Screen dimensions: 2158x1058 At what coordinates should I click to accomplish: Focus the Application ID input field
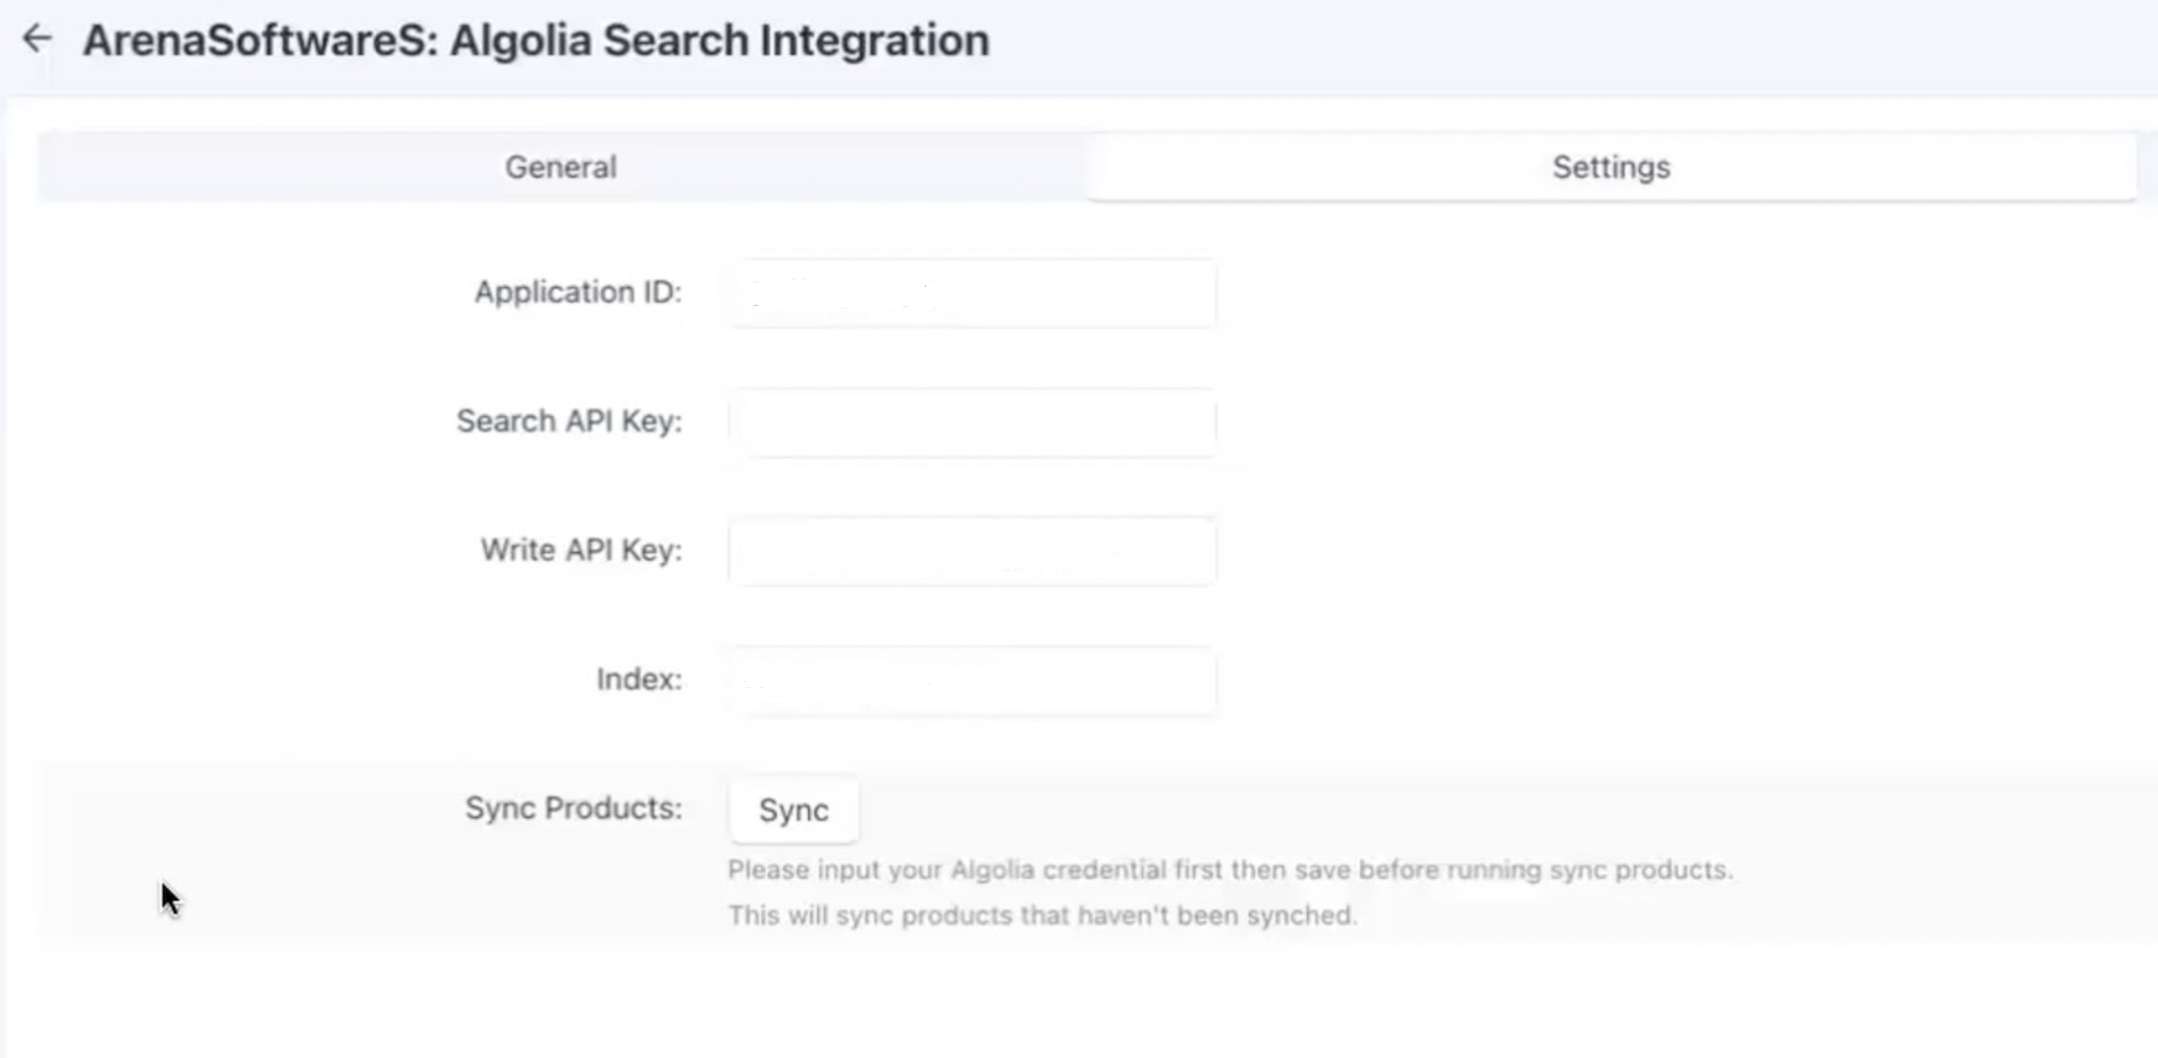pyautogui.click(x=972, y=293)
